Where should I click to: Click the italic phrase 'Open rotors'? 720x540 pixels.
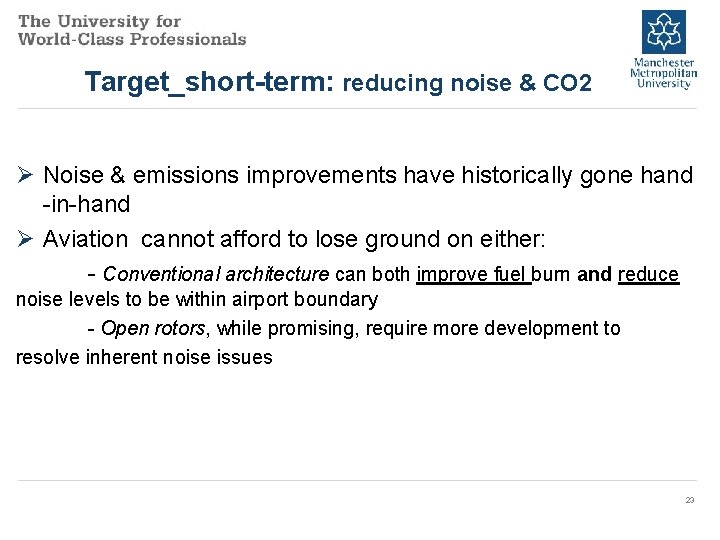click(153, 328)
